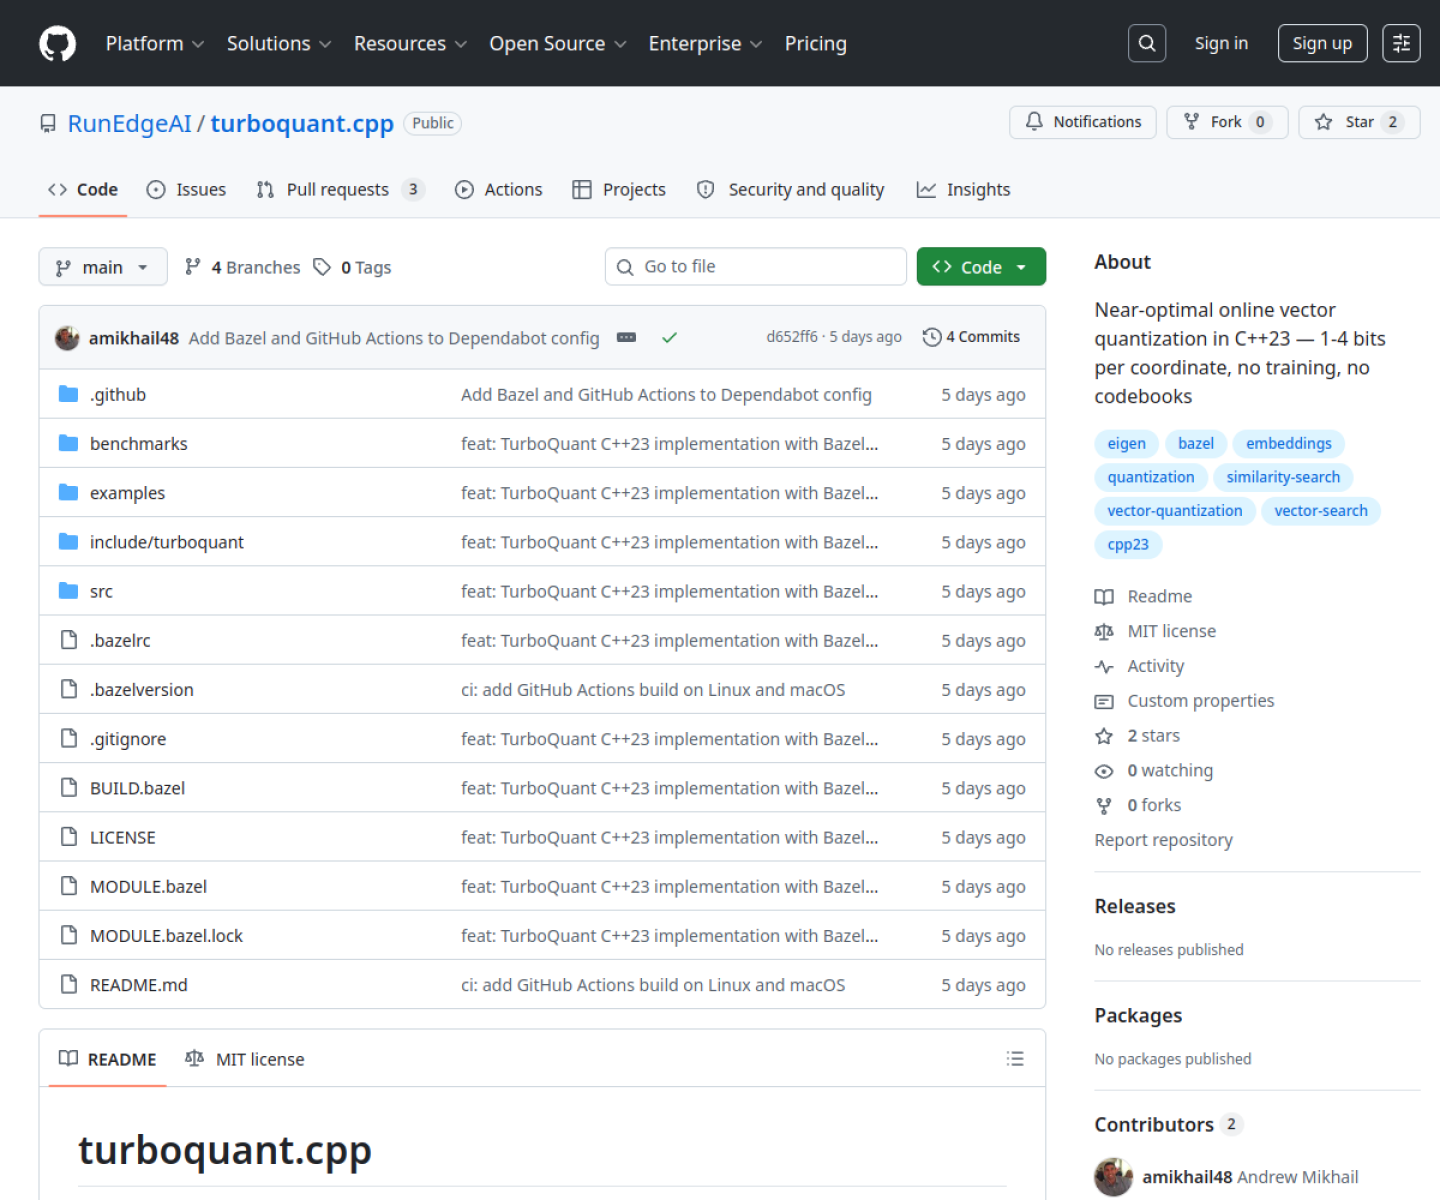Open the Releases section heading
Screen dimensions: 1440x1200
point(1135,907)
